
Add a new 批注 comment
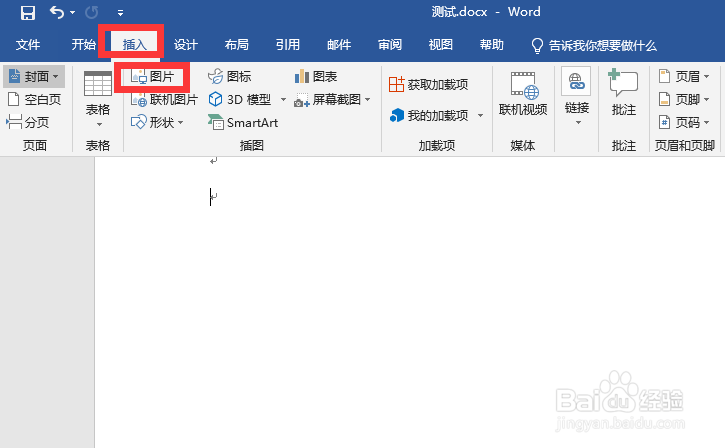pyautogui.click(x=623, y=92)
